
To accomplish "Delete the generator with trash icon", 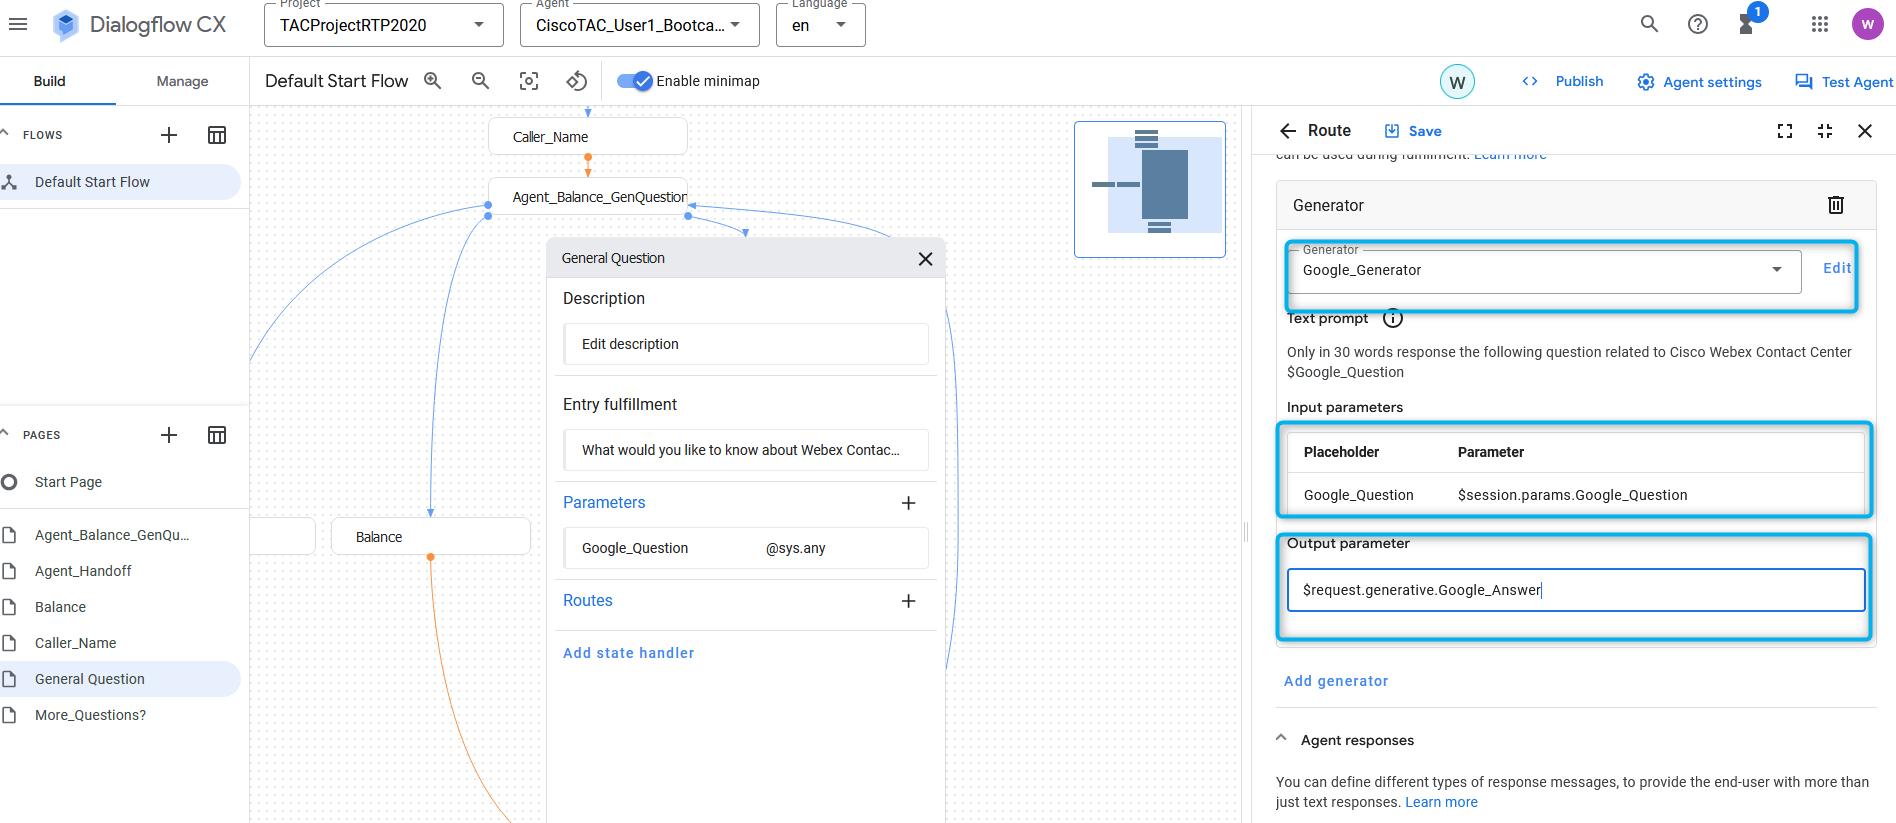I will 1836,205.
